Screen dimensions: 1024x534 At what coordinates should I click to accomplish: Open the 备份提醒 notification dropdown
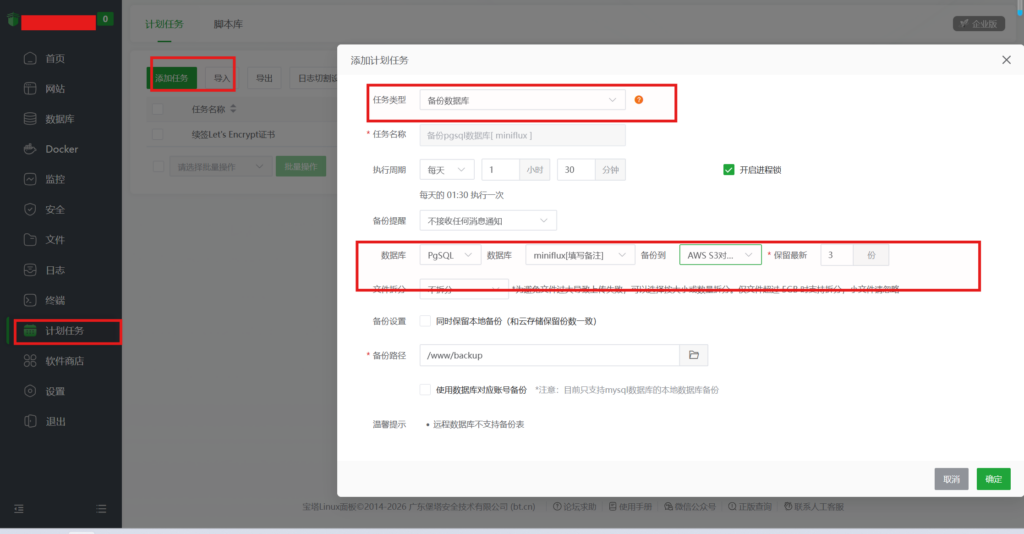pos(488,220)
